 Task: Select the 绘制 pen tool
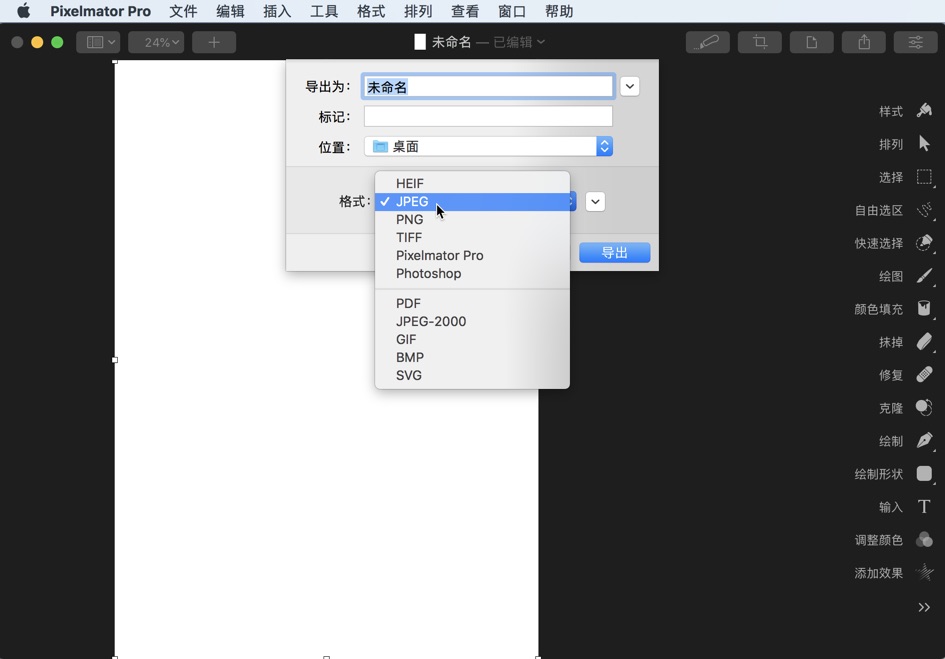point(924,440)
